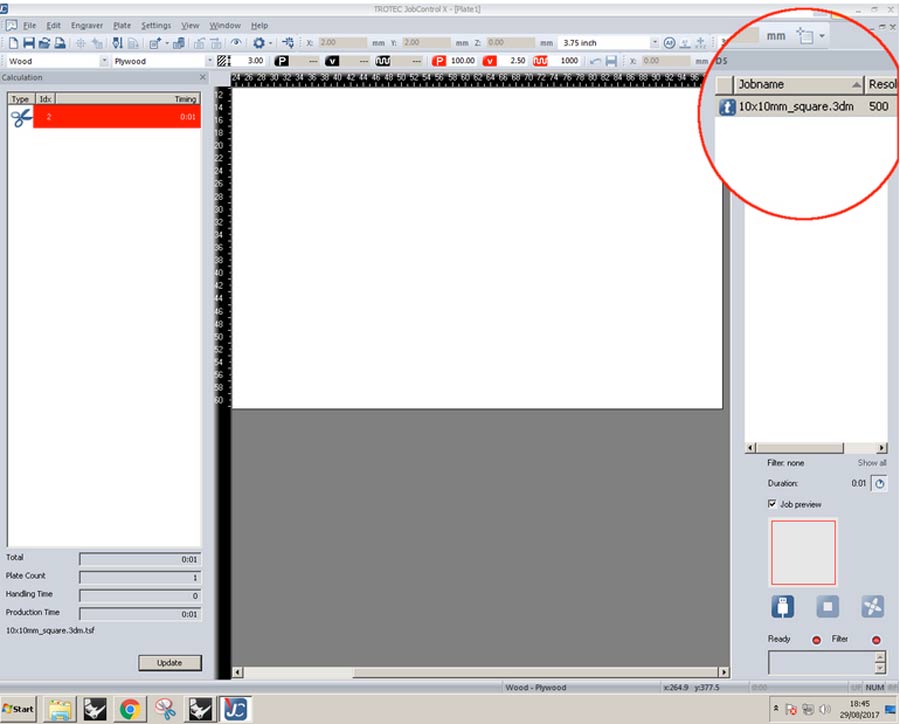The image size is (900, 724).
Task: Click the Save floppy disk icon
Action: click(29, 43)
